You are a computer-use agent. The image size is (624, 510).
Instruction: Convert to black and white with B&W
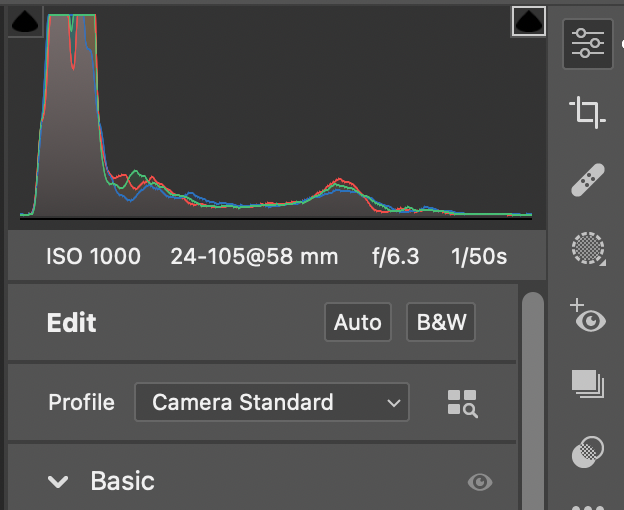point(441,323)
